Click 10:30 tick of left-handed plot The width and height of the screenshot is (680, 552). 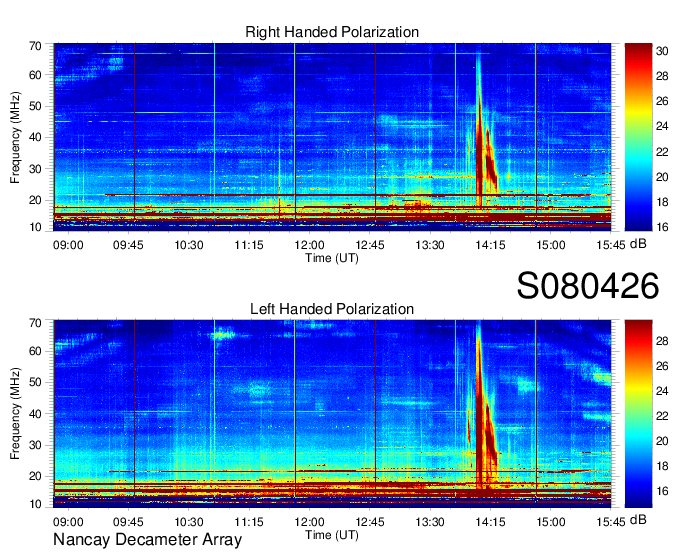click(x=189, y=522)
